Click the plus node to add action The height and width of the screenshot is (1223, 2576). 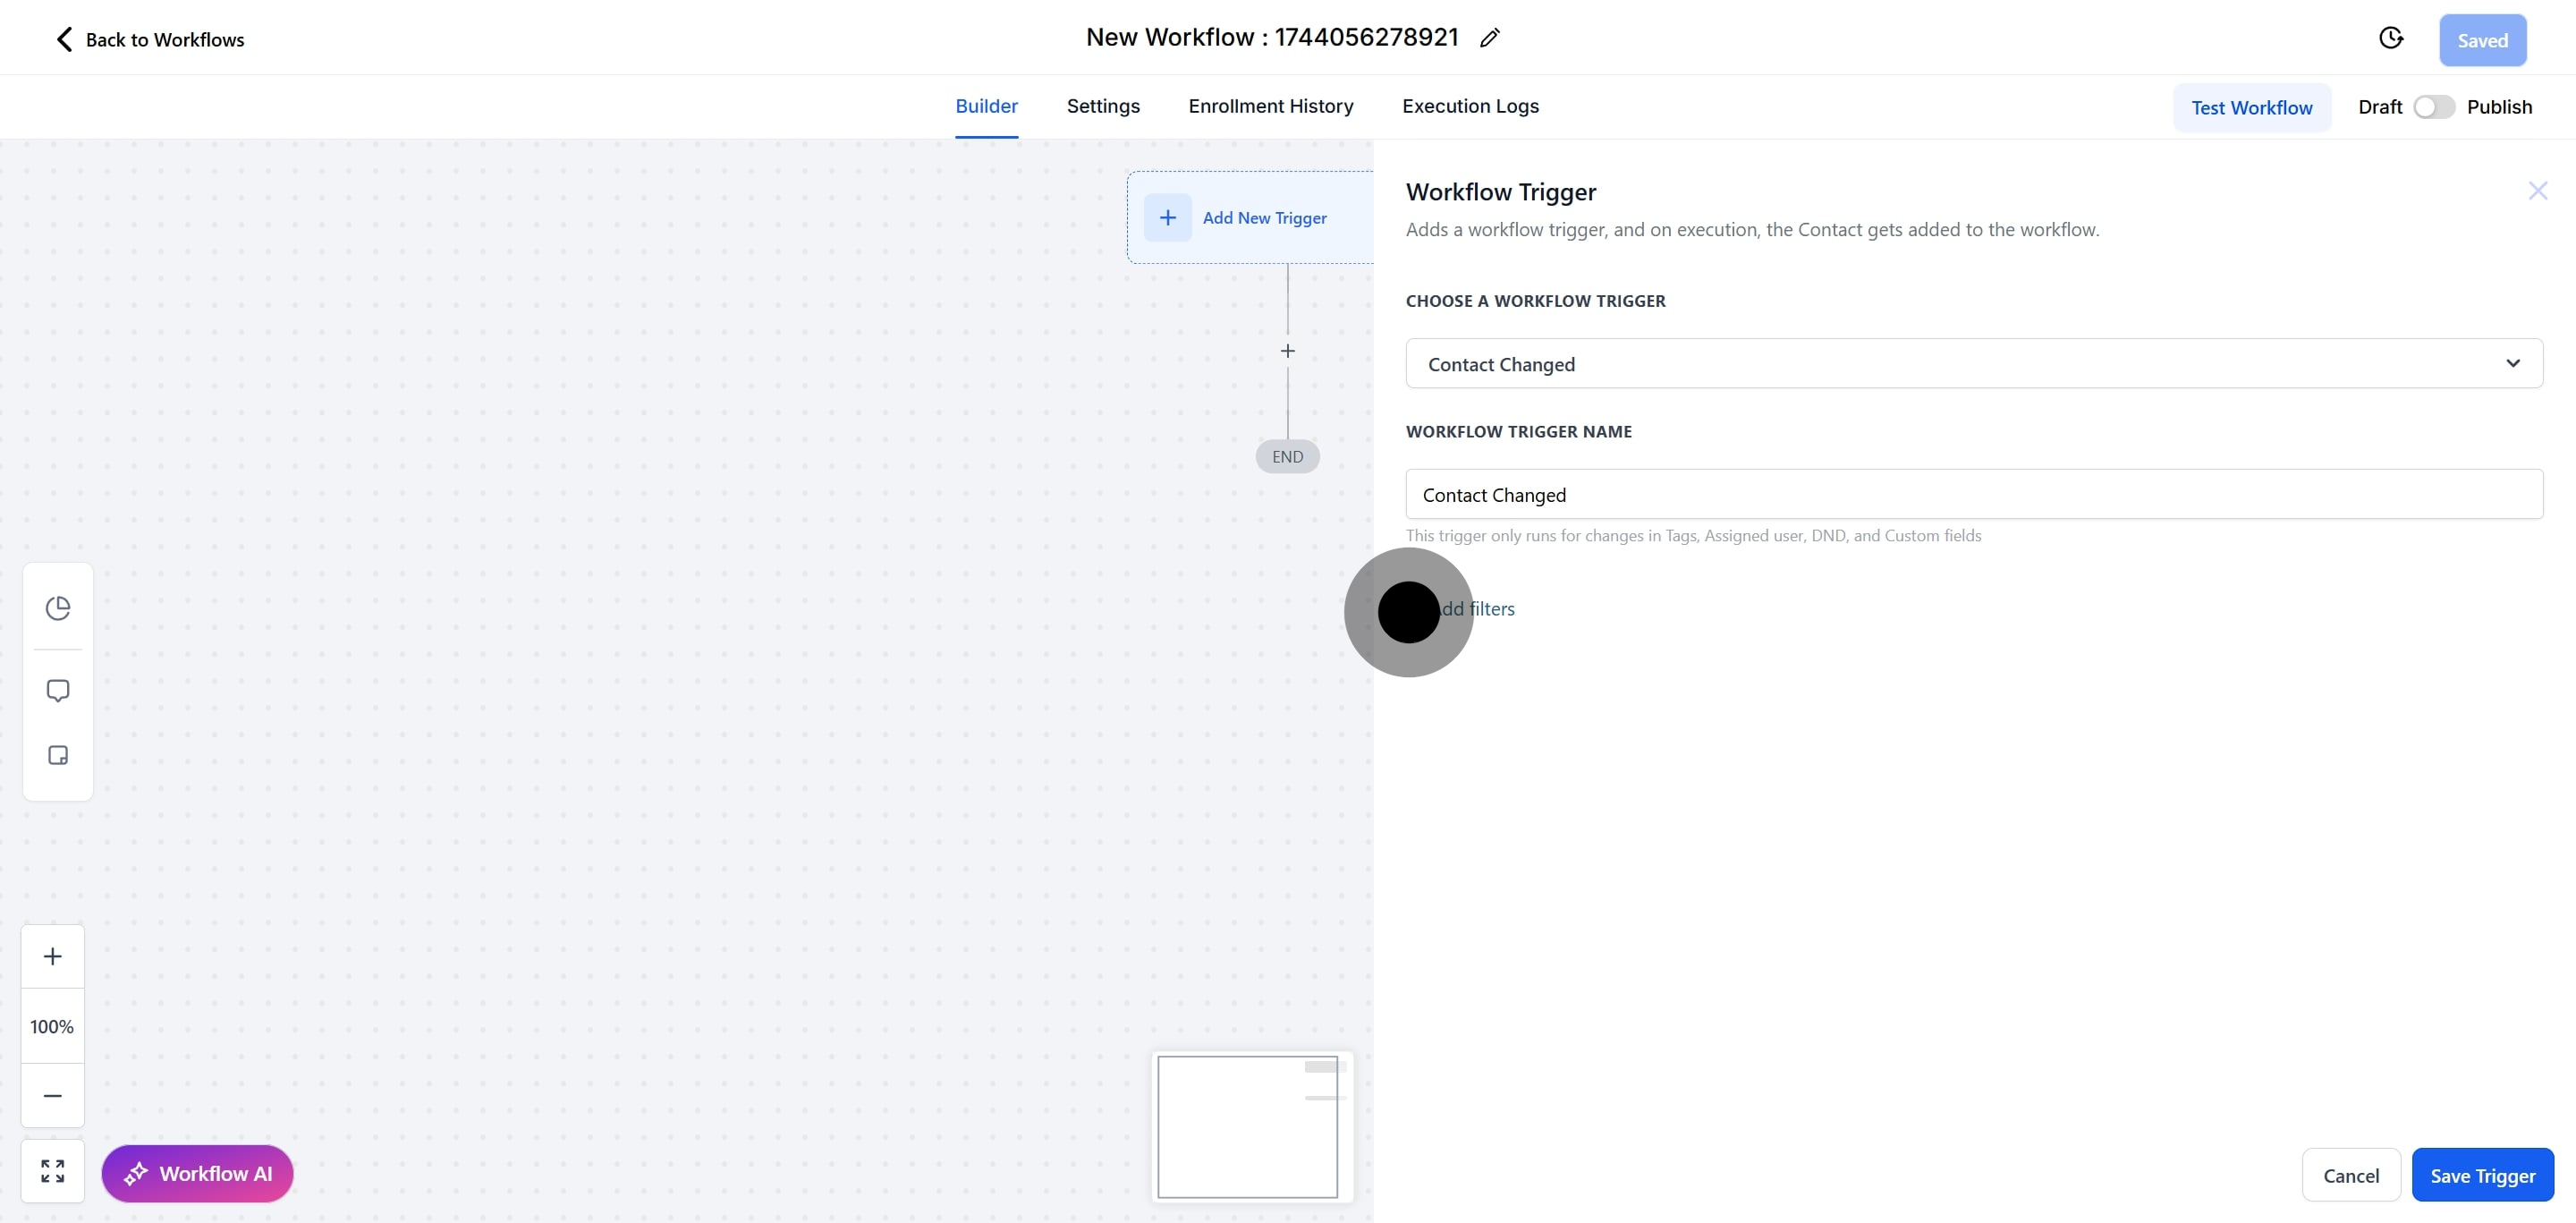[1287, 351]
